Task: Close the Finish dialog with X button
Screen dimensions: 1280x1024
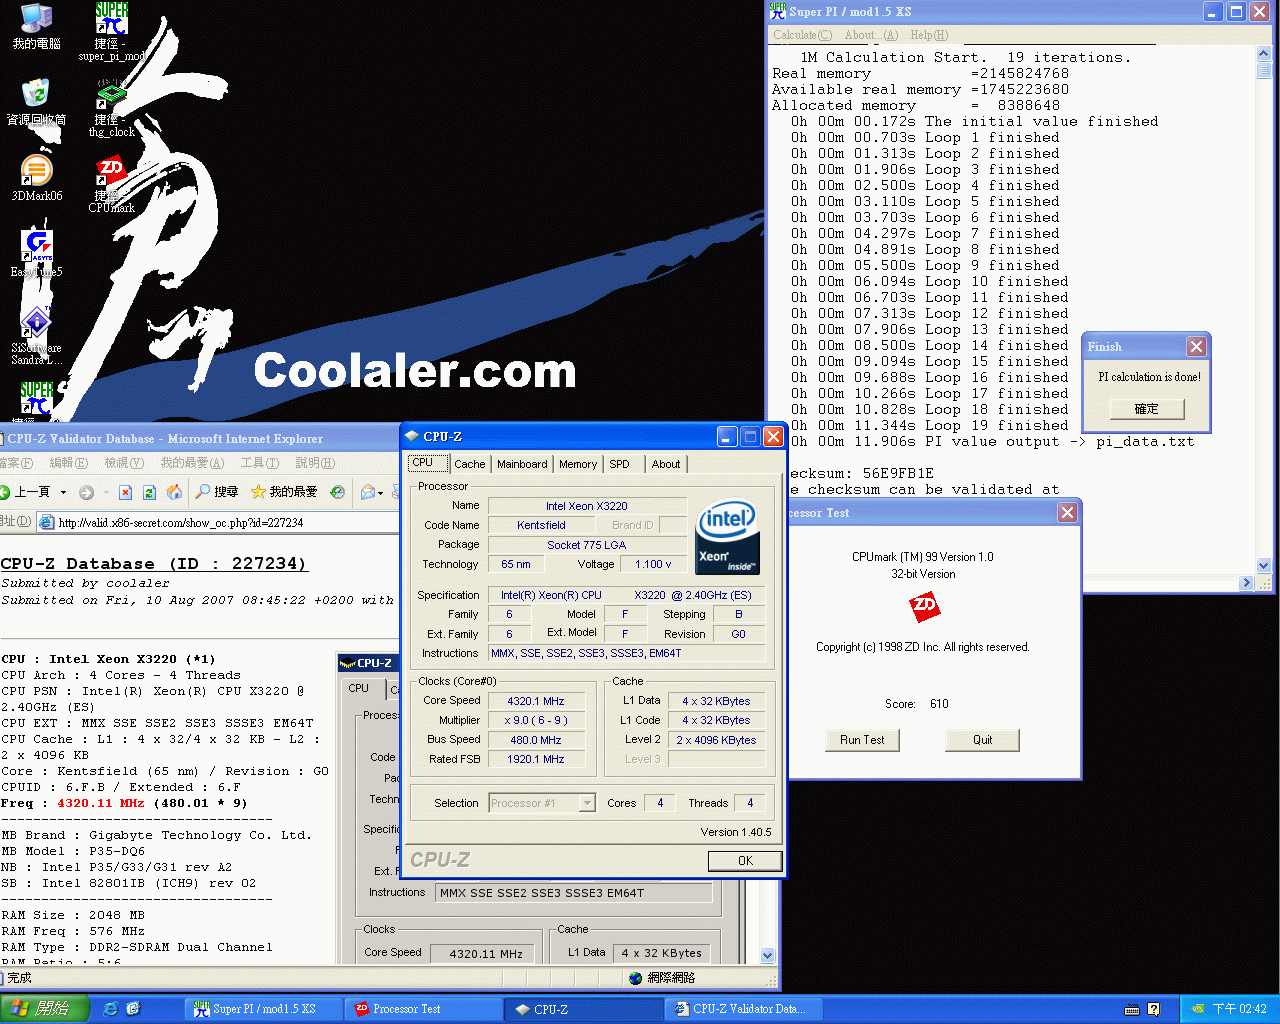Action: pyautogui.click(x=1196, y=347)
